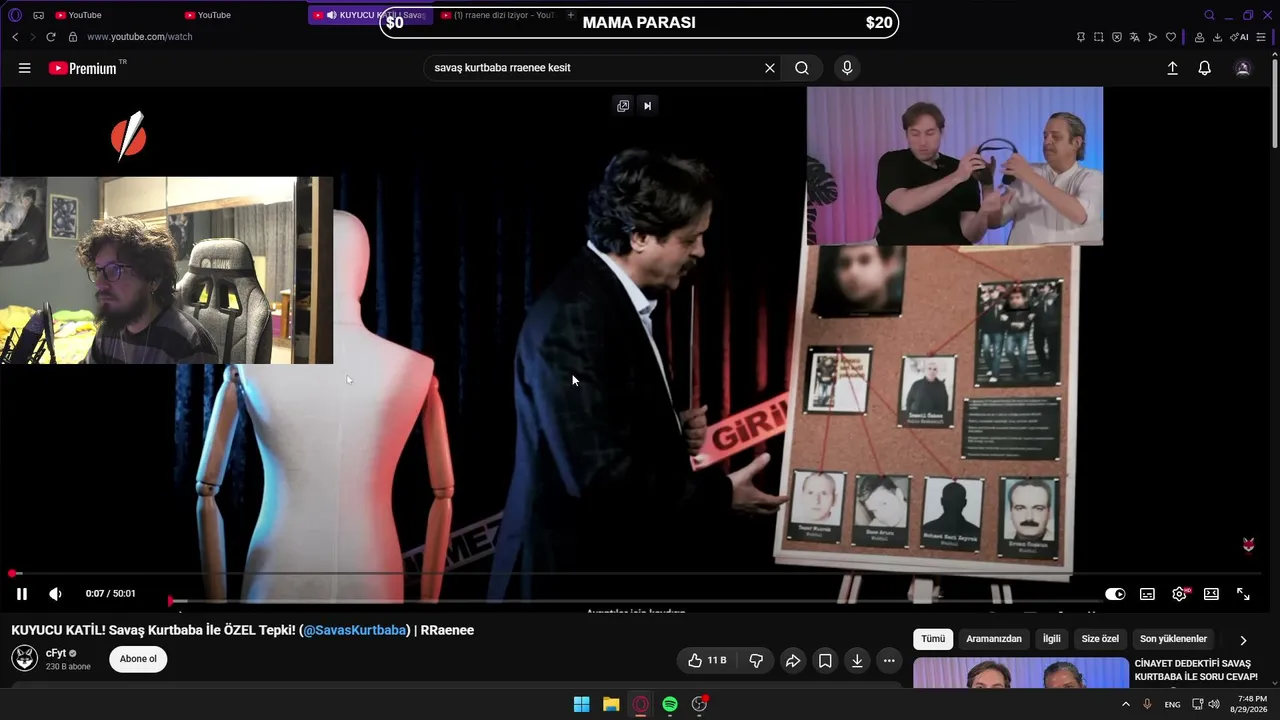Open the video quality settings gear
The width and height of the screenshot is (1280, 720).
(x=1179, y=594)
